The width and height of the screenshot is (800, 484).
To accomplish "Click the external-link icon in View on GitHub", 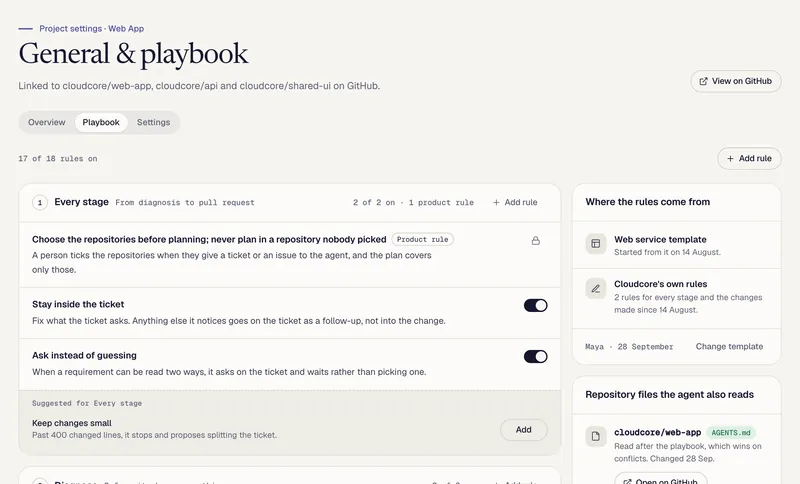I will pos(704,81).
